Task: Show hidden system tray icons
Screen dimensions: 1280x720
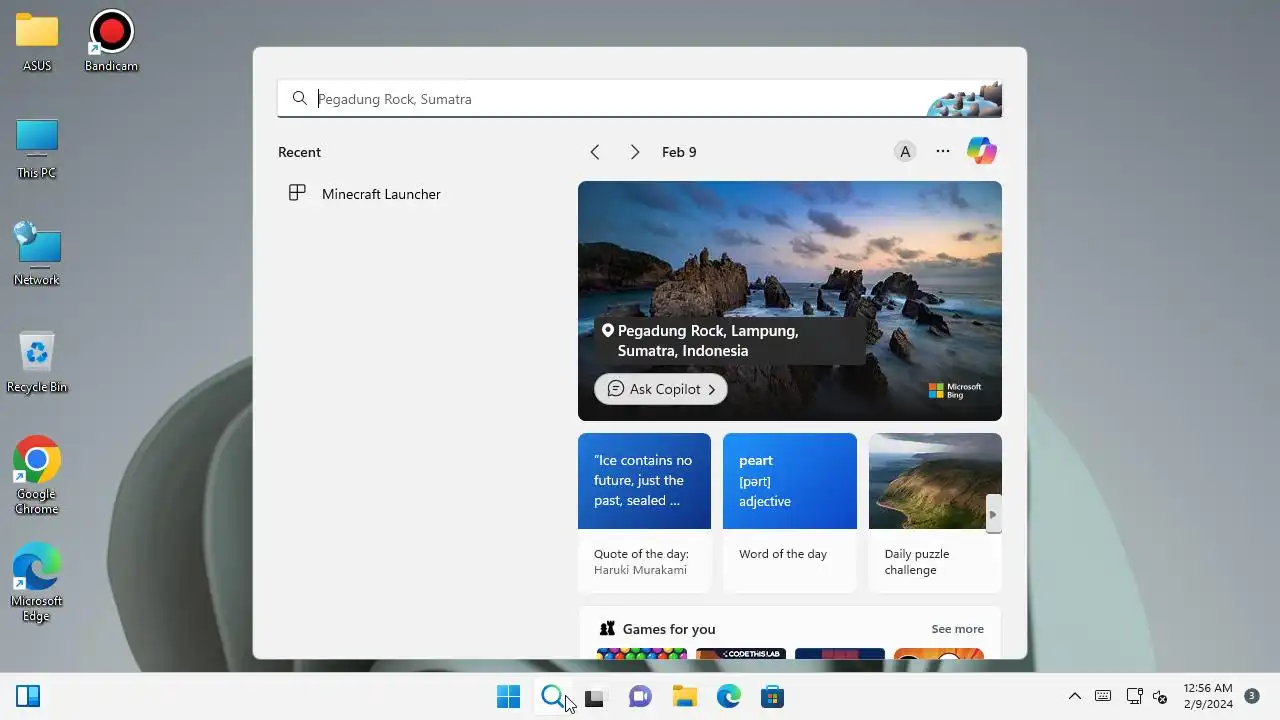Action: click(x=1075, y=696)
